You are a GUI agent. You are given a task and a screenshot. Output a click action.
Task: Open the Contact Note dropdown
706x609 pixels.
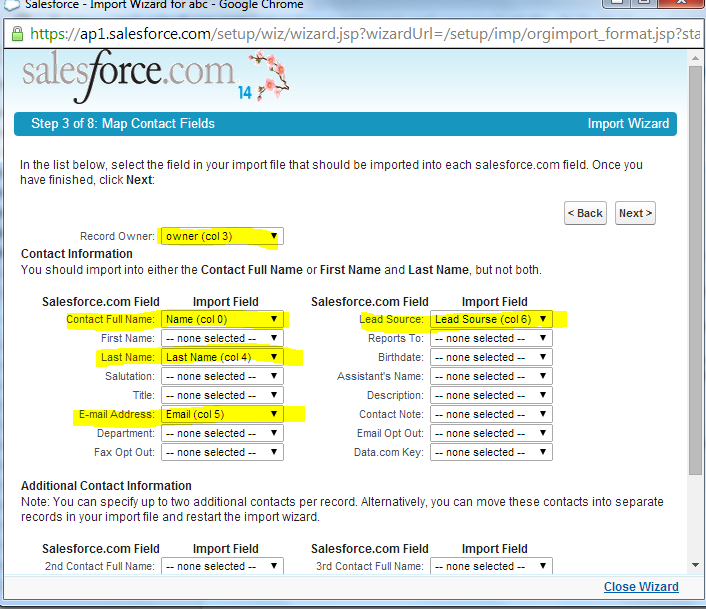(491, 414)
